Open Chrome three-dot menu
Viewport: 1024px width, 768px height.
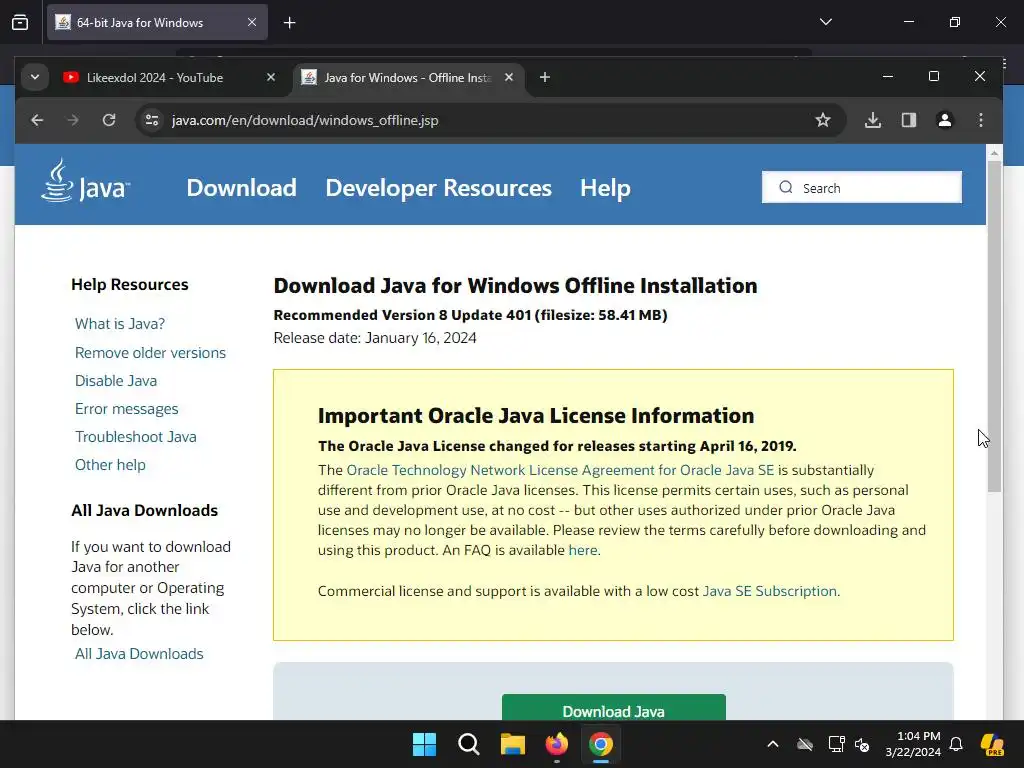pos(981,120)
